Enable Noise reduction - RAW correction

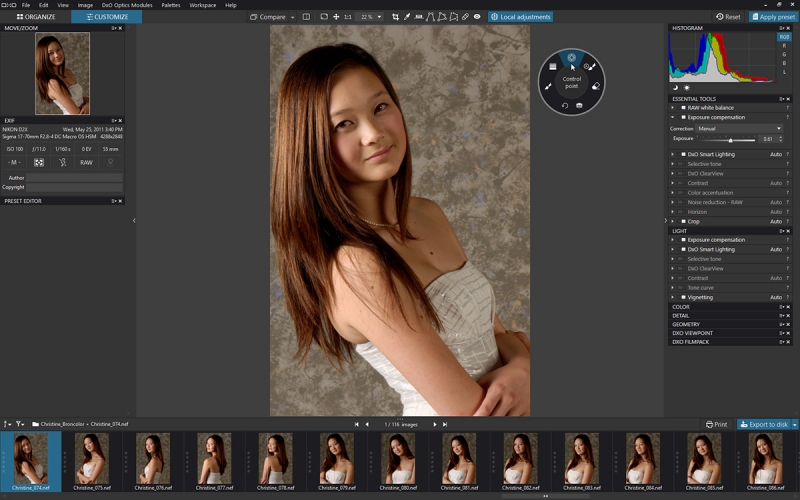click(681, 202)
